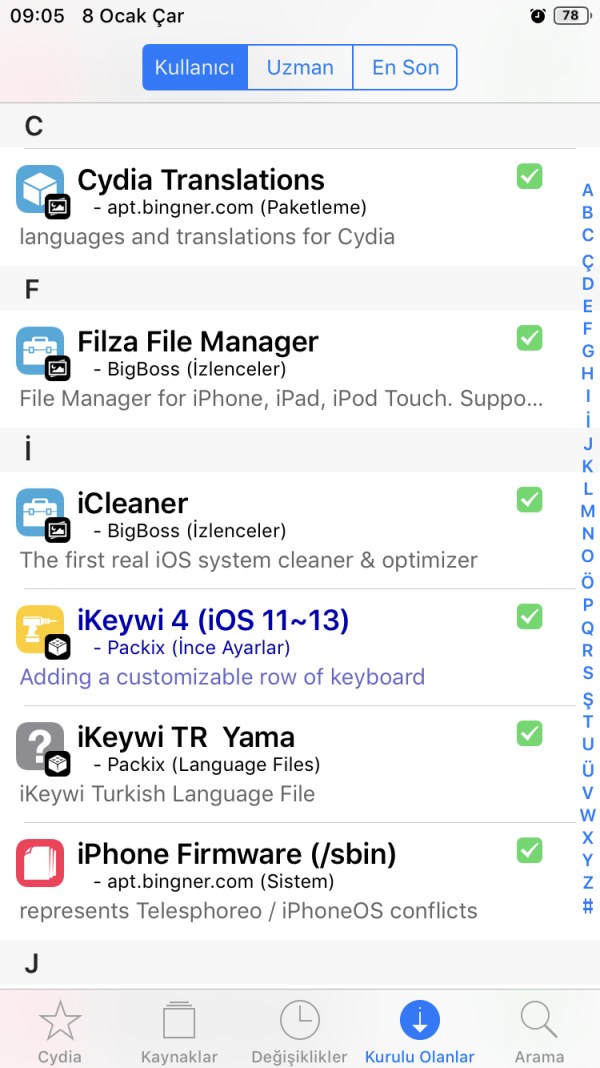This screenshot has width=600, height=1068.
Task: Tap the yellow iKeywi 4 drill icon
Action: tap(40, 629)
